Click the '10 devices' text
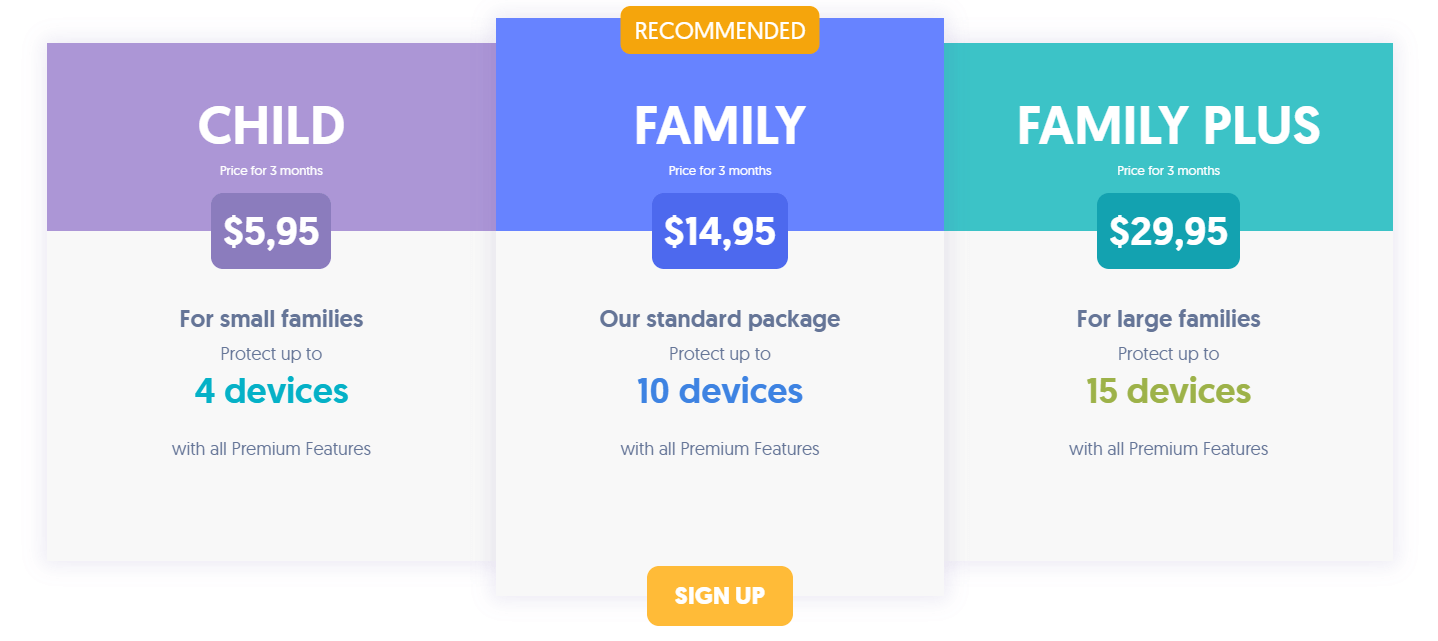Viewport: 1438px width, 641px height. click(x=720, y=390)
